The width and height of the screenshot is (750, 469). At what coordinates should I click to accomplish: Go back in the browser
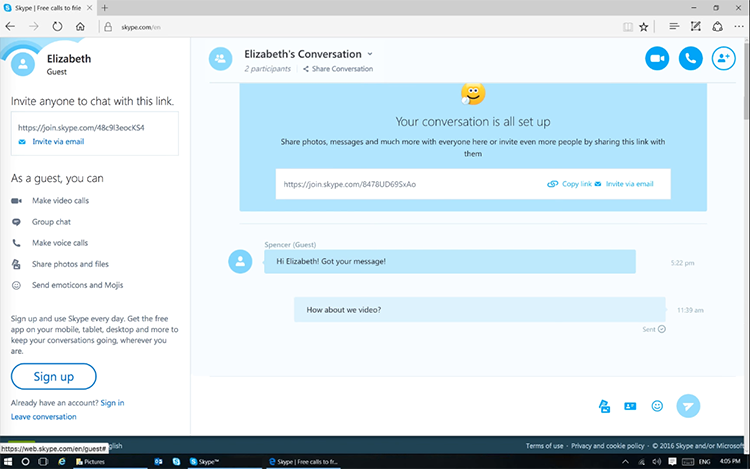coord(10,27)
